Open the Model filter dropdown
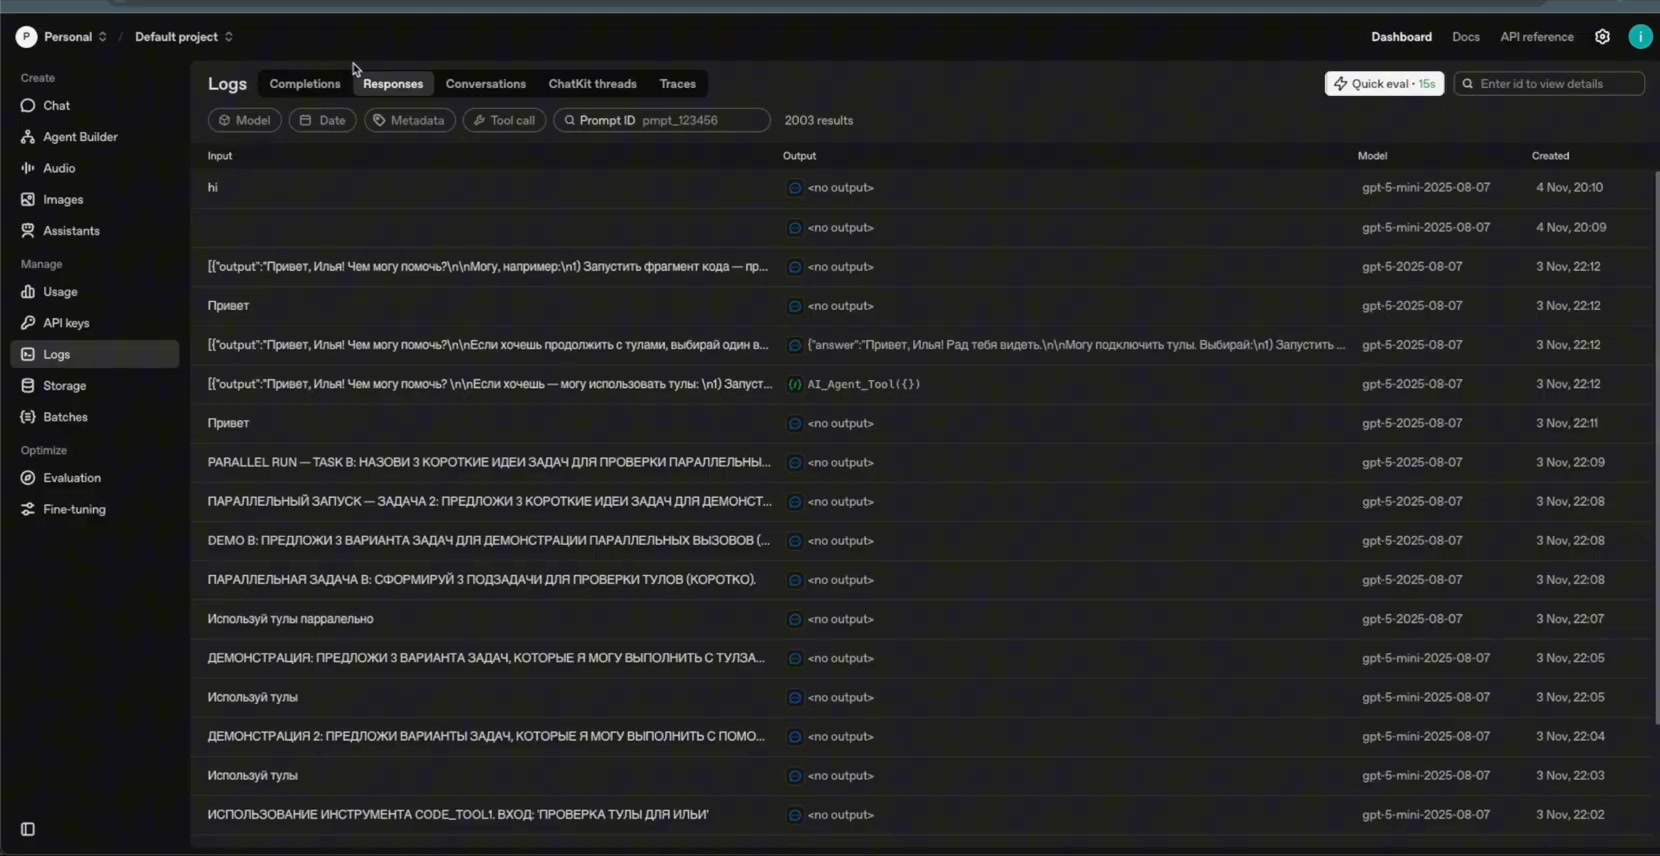 pos(245,120)
